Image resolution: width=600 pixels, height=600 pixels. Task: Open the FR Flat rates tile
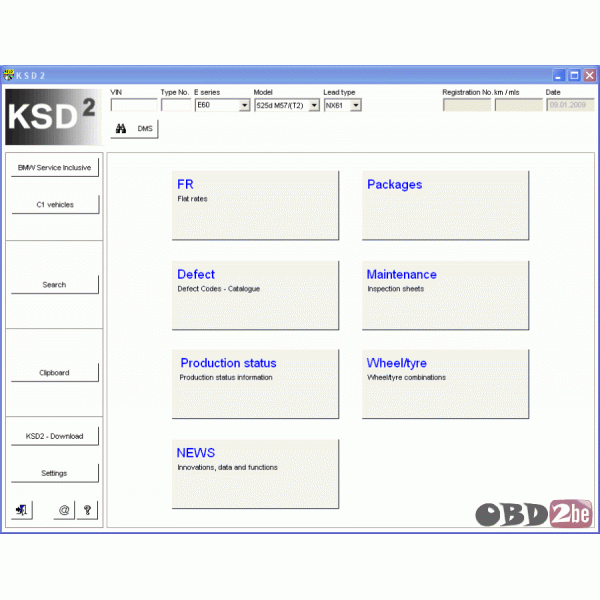[255, 205]
